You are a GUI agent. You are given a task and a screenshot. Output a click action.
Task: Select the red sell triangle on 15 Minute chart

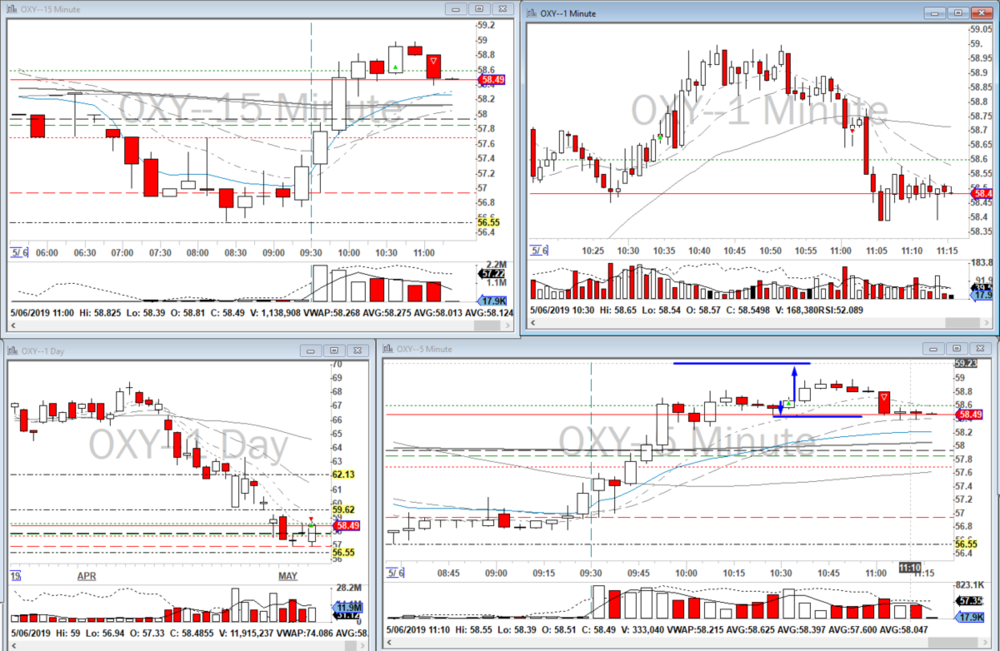(x=433, y=62)
